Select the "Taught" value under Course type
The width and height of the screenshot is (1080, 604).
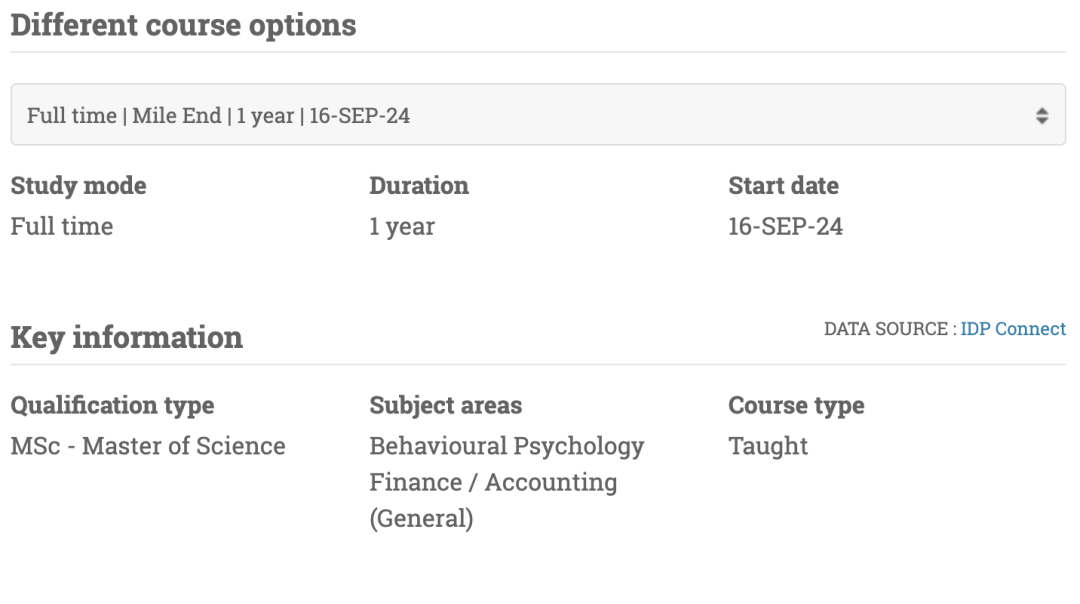pos(768,446)
